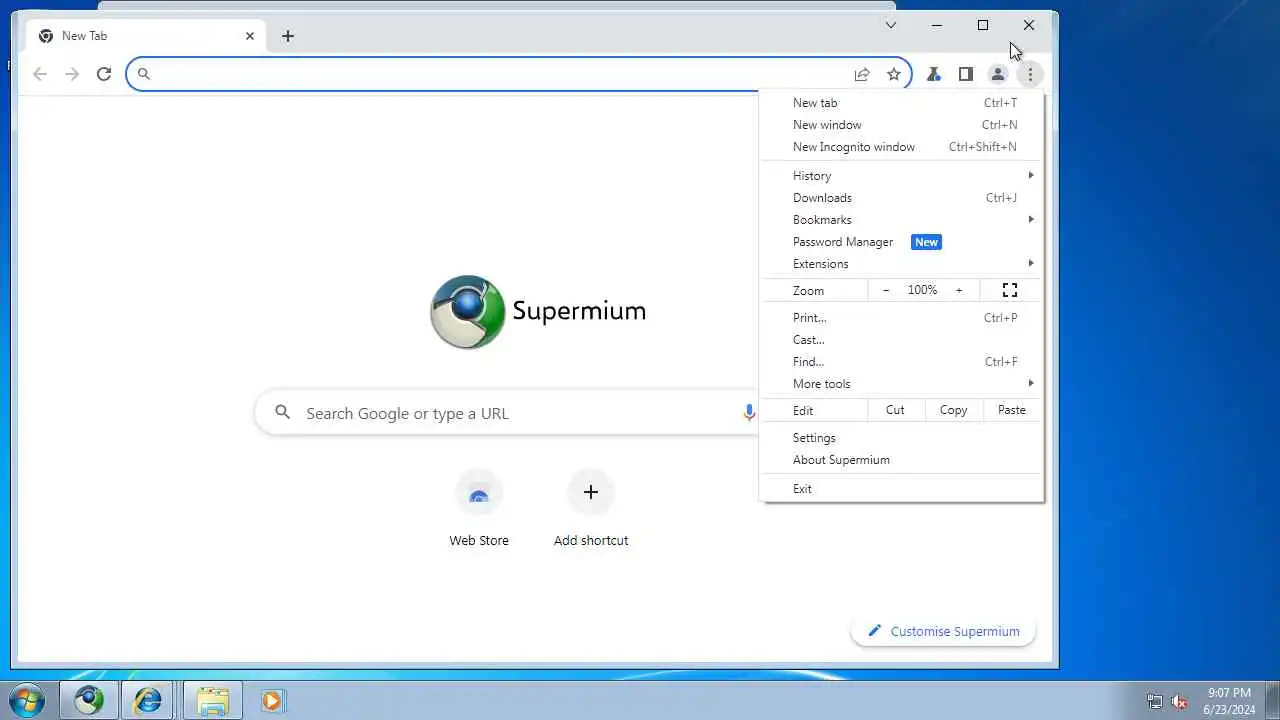Open About Supermium menu item
The image size is (1280, 720).
click(x=901, y=460)
